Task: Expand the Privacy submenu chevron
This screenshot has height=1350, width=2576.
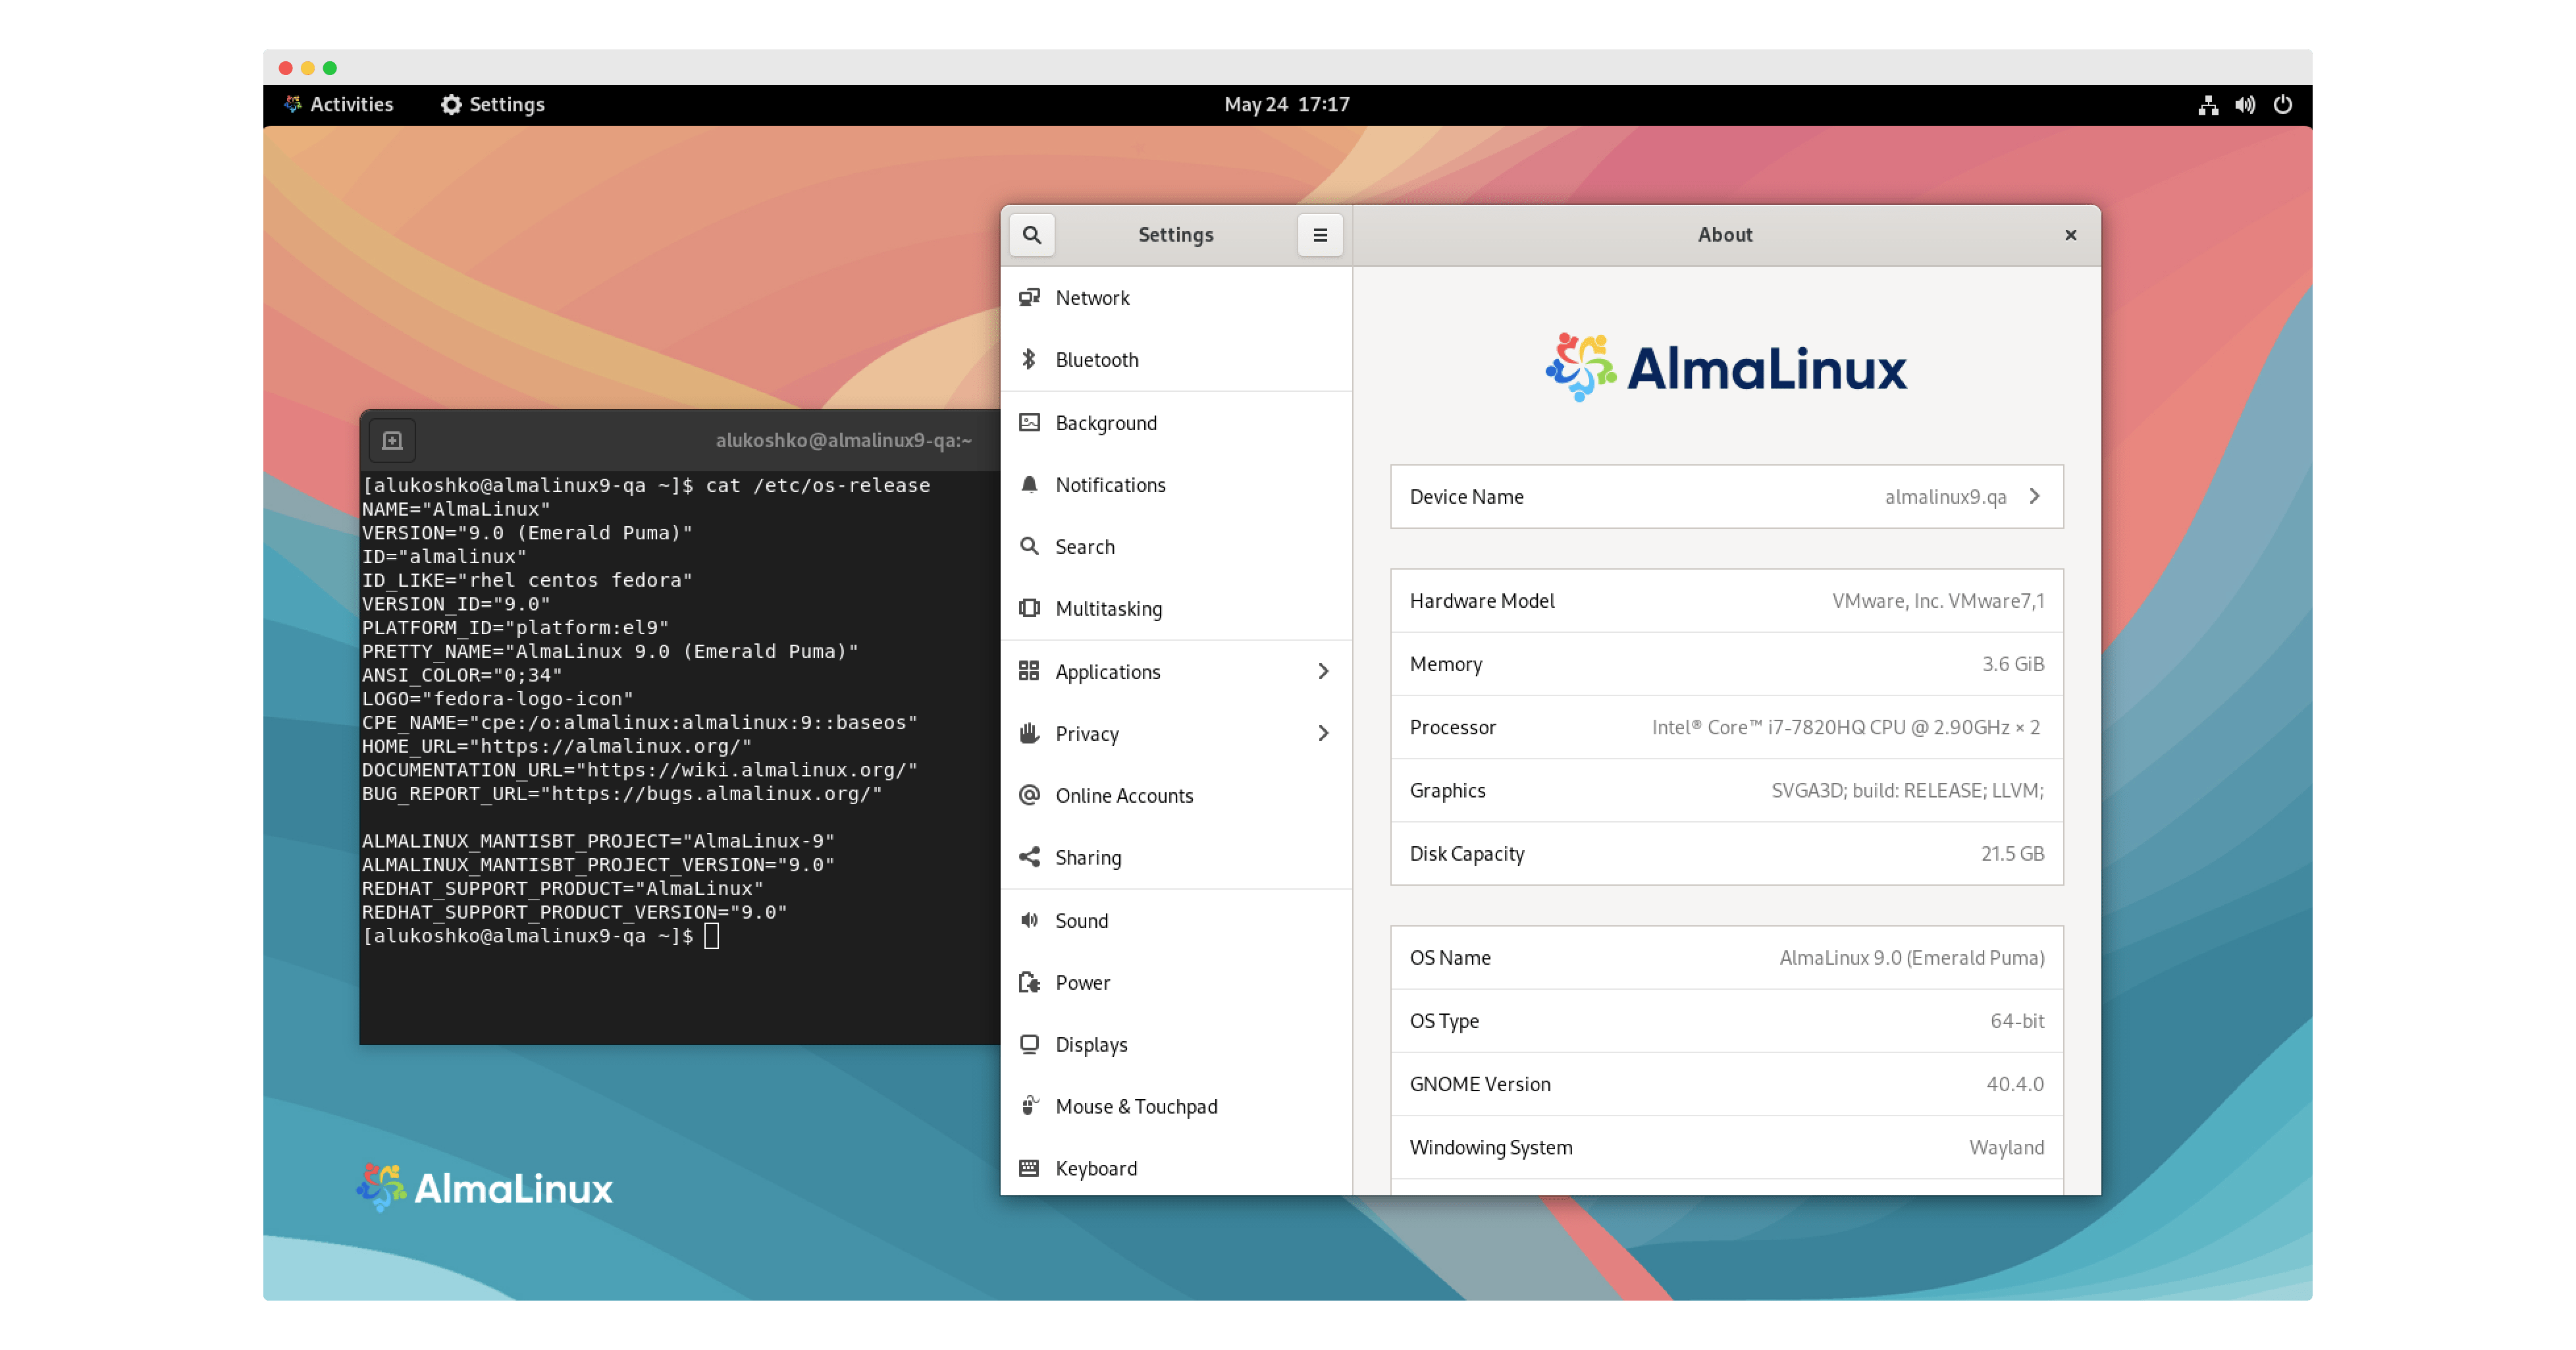Action: (x=1323, y=733)
